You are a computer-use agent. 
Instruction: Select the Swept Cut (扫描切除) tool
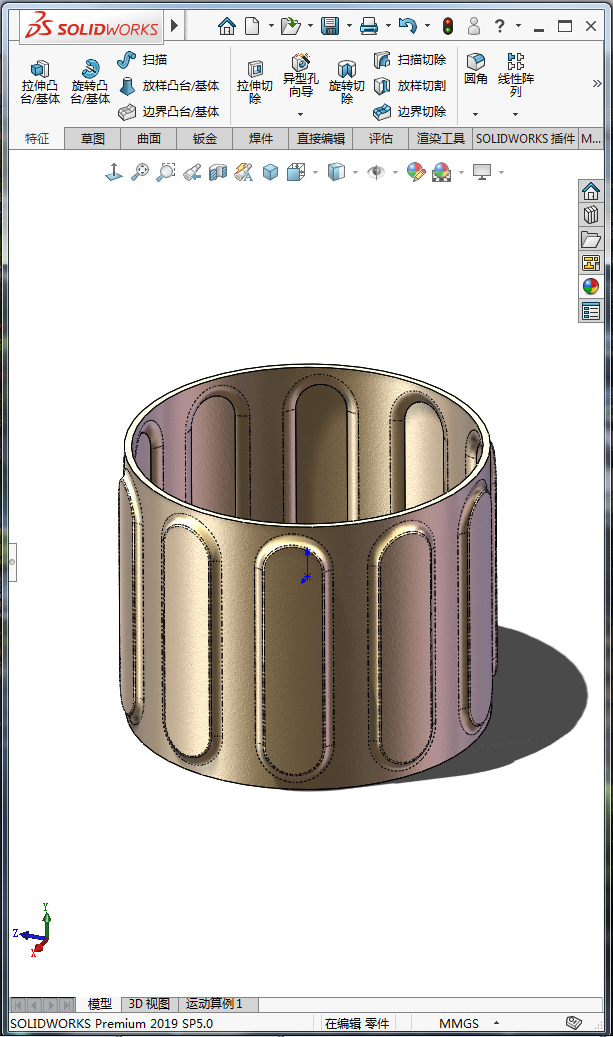coord(410,60)
